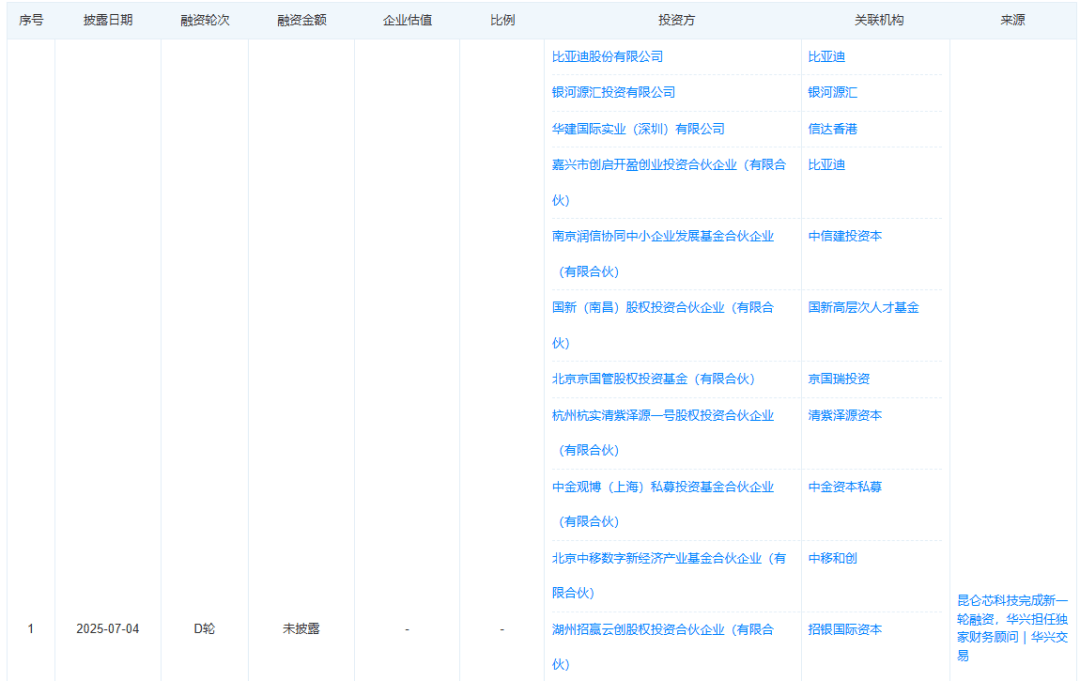Image resolution: width=1080 pixels, height=681 pixels.
Task: Open related institution 招银国际资本
Action: [845, 630]
